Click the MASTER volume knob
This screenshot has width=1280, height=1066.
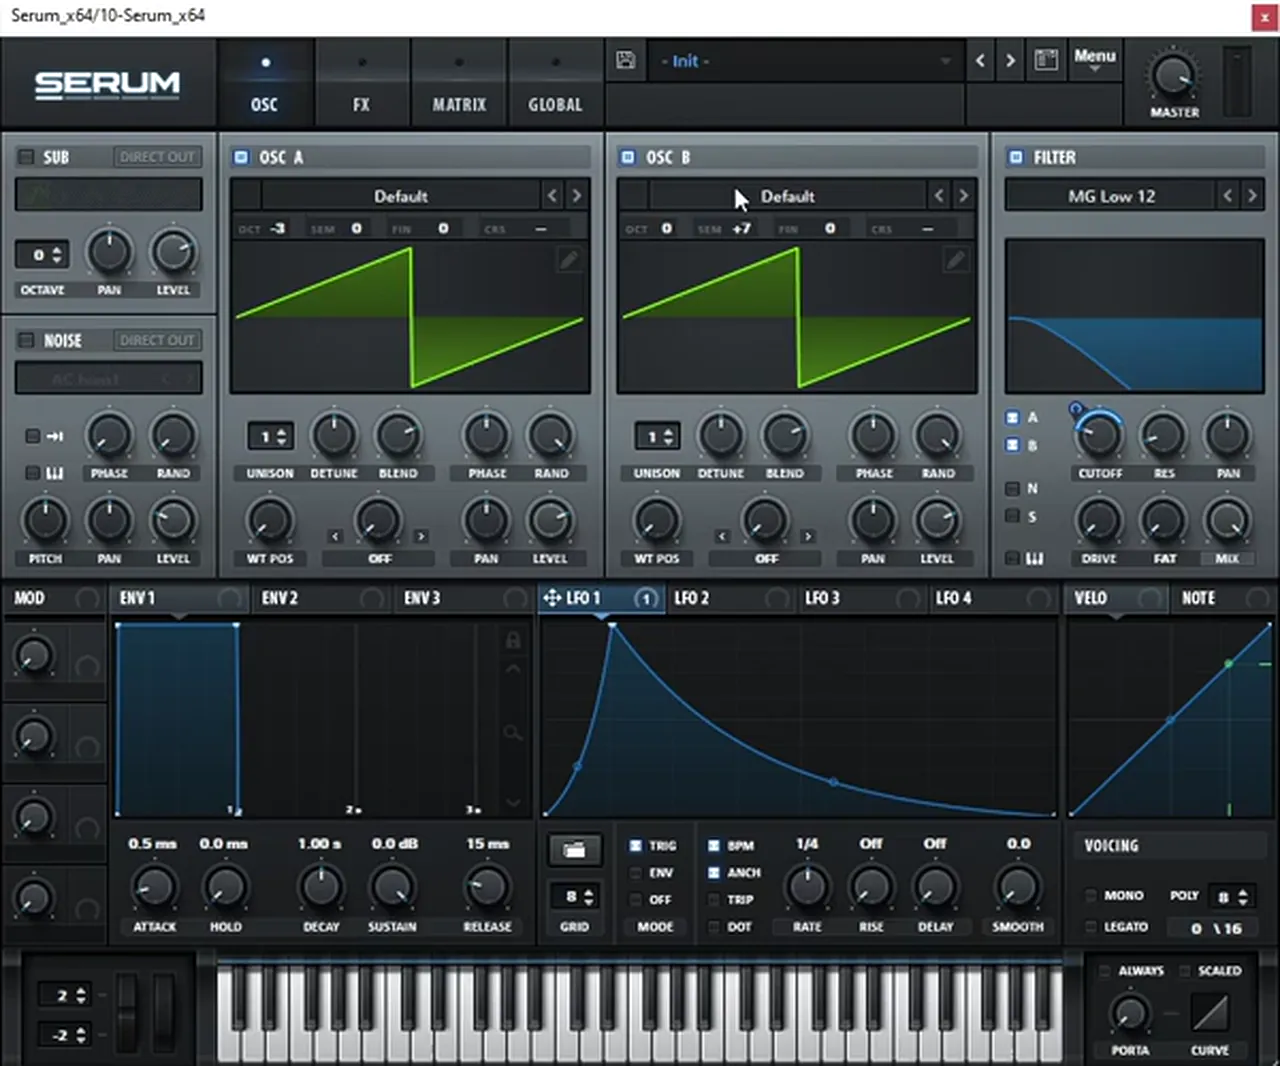click(1173, 76)
